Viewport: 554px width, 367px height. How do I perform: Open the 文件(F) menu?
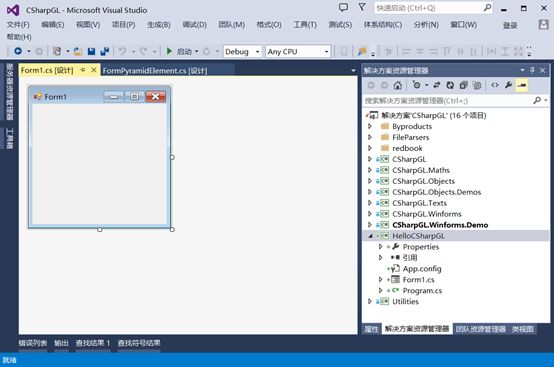click(x=18, y=25)
